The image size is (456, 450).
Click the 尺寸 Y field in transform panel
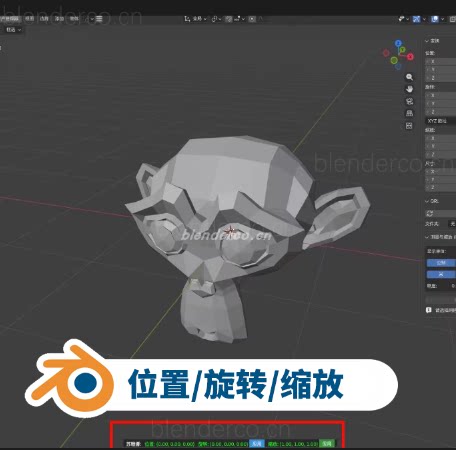(x=441, y=180)
